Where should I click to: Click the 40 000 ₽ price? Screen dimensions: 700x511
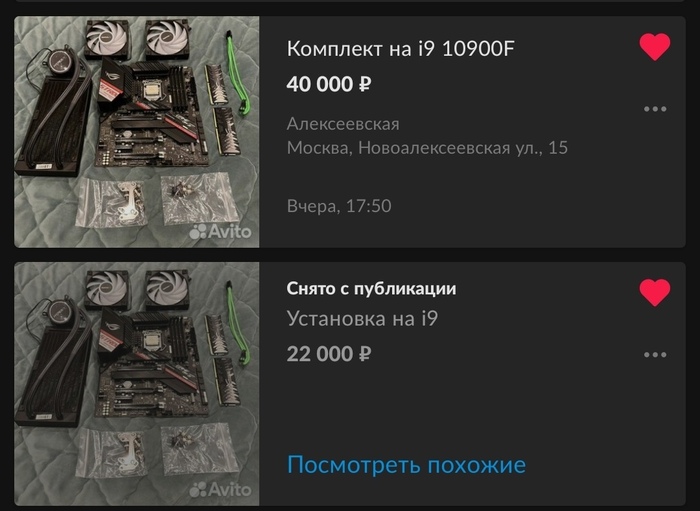329,83
